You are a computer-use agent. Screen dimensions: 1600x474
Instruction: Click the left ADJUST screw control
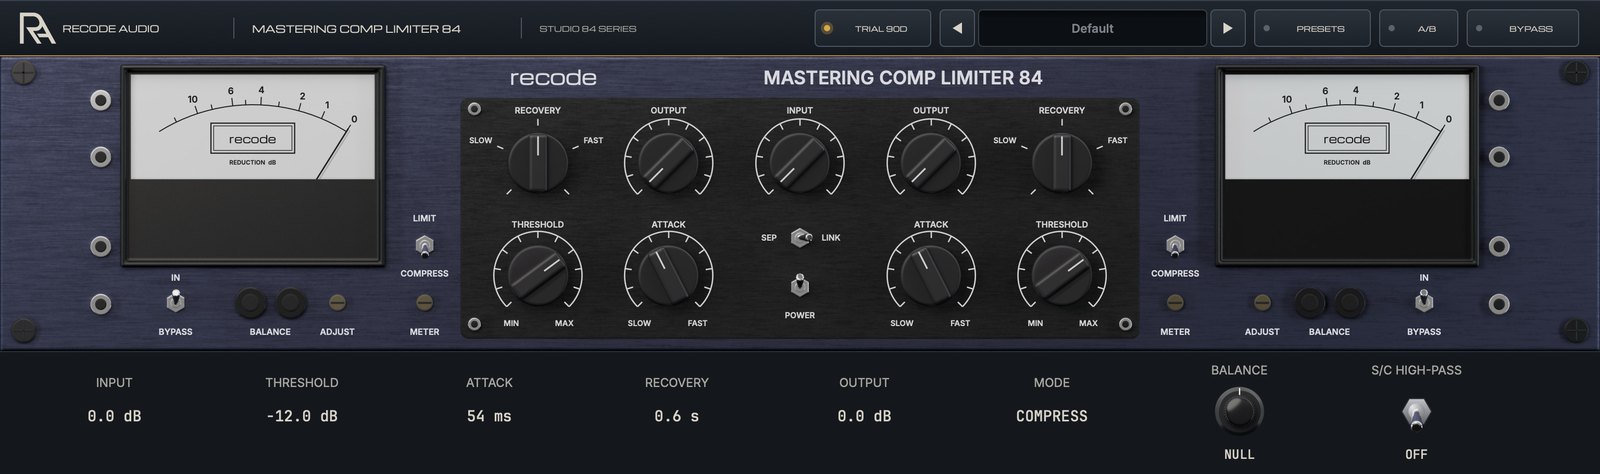pyautogui.click(x=337, y=302)
